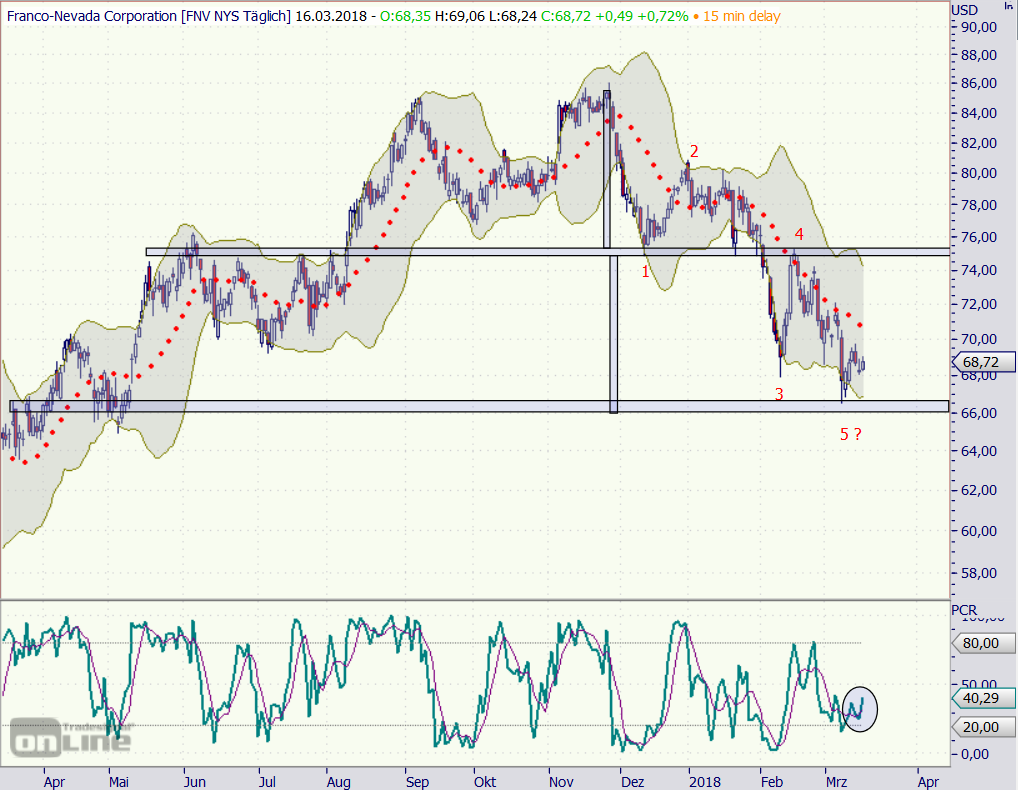
Task: Select the low value L:68,24
Action: 513,16
